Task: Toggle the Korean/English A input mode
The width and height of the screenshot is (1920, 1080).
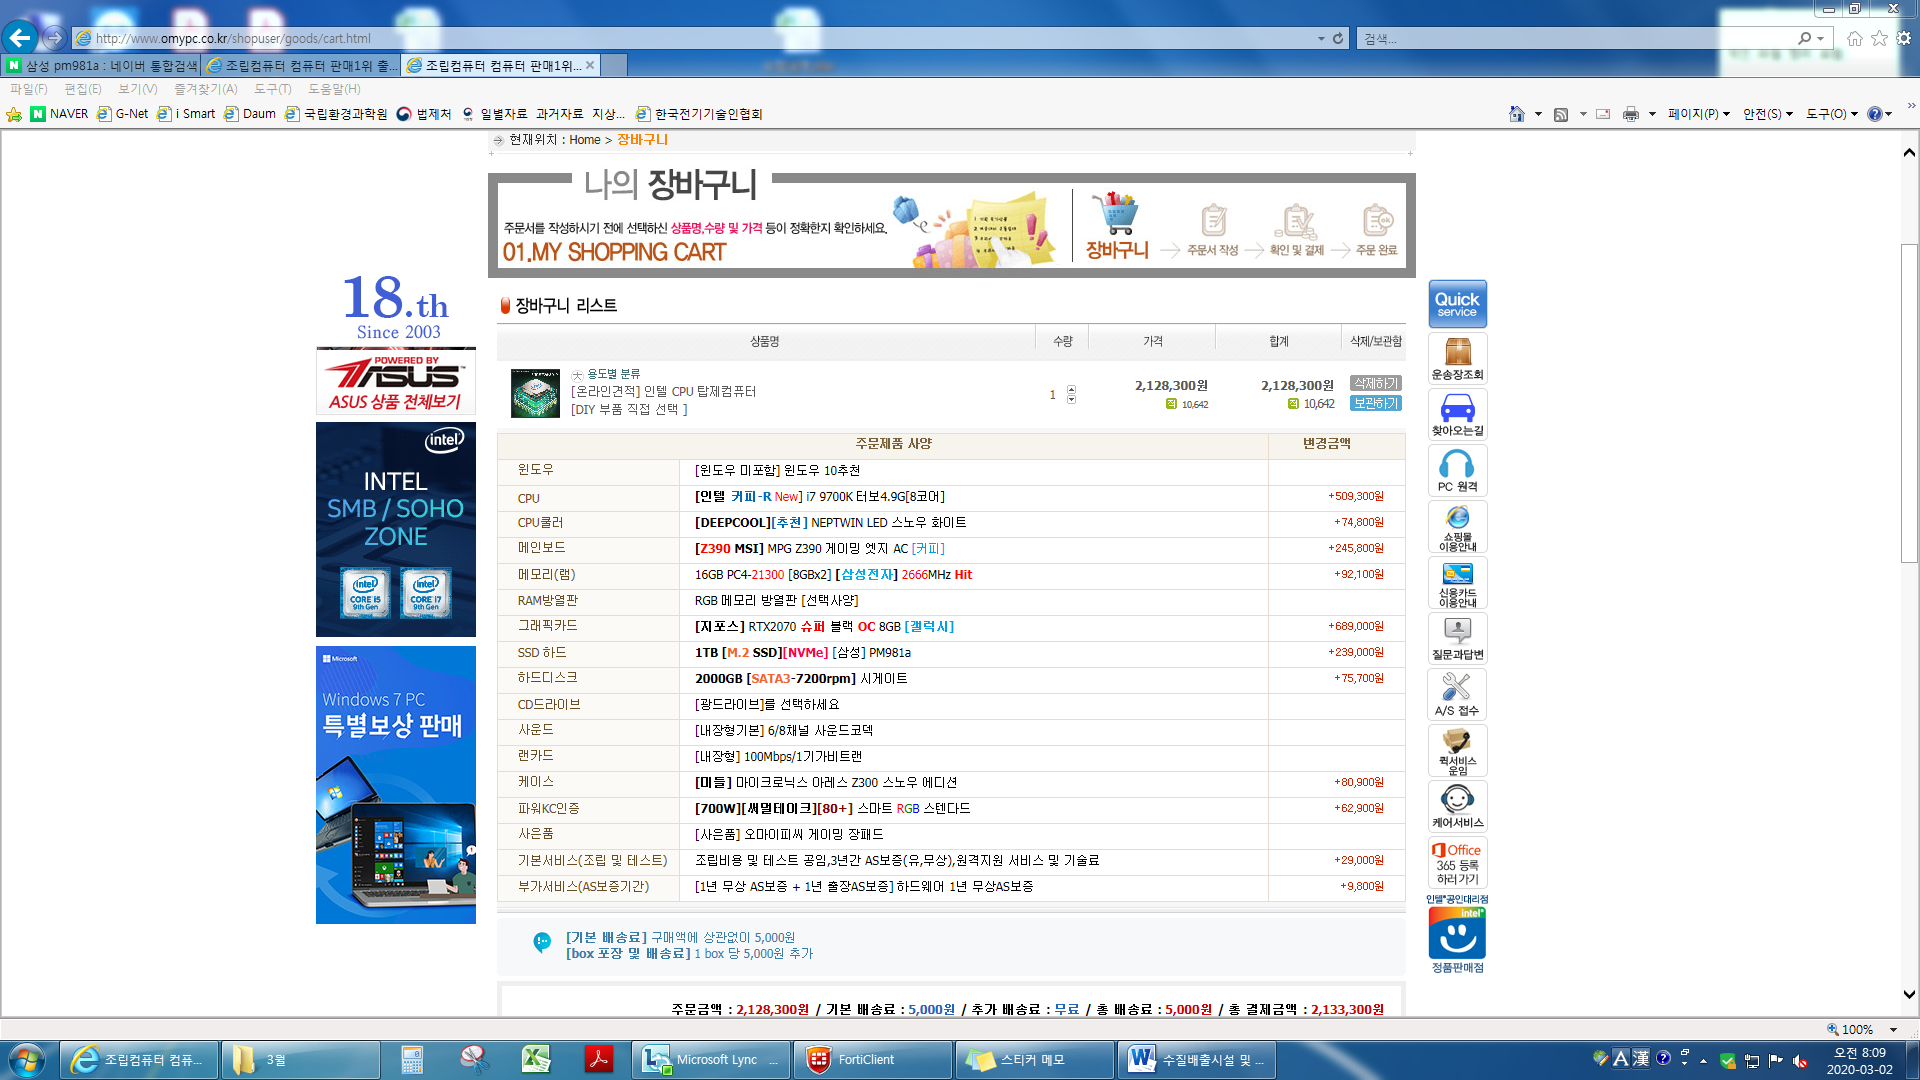Action: tap(1621, 1058)
